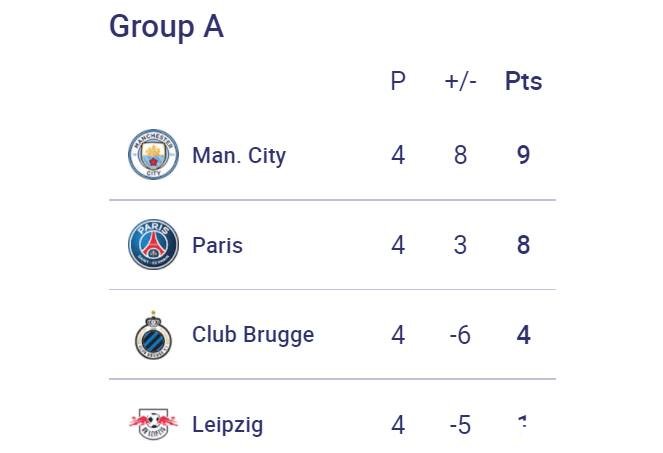Click Leipzig's matches played value
This screenshot has height=453, width=663.
click(398, 425)
